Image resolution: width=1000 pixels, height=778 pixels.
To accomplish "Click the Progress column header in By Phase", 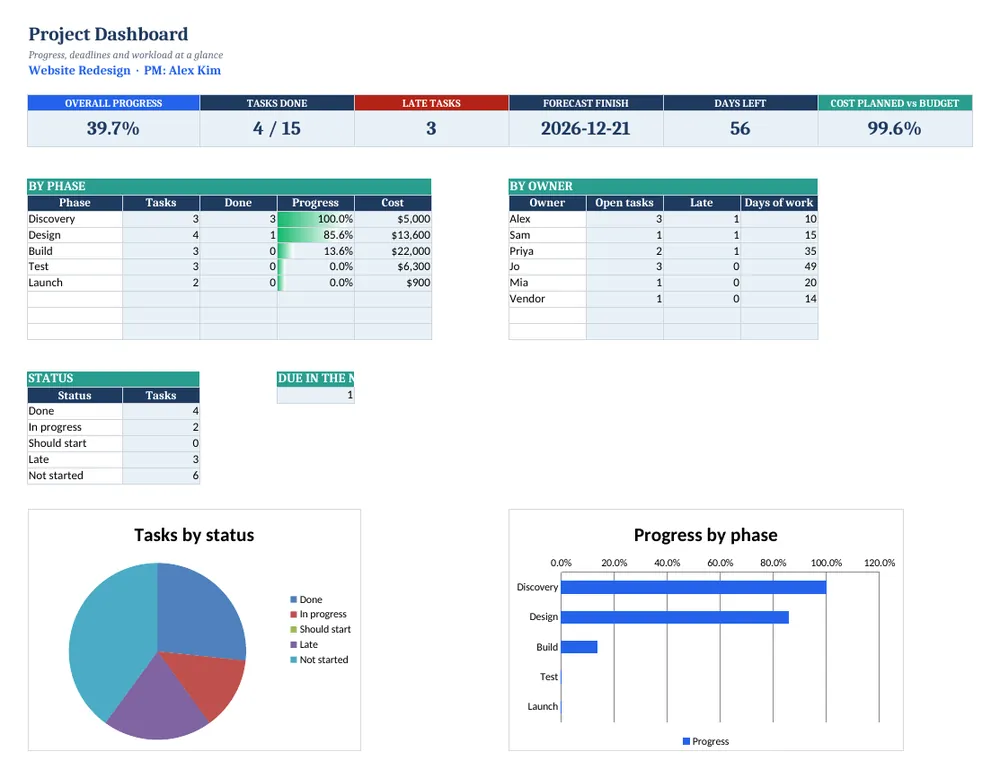I will coord(315,203).
